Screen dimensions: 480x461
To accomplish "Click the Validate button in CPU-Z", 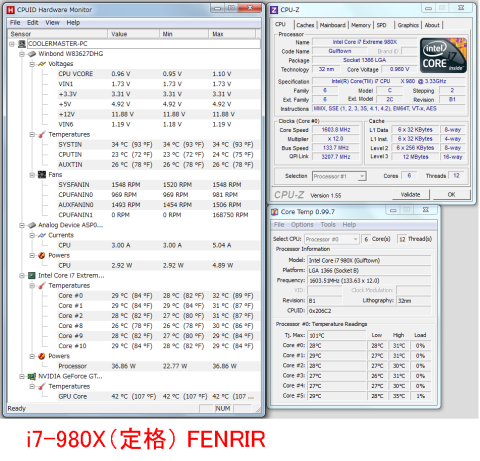I will (x=410, y=194).
